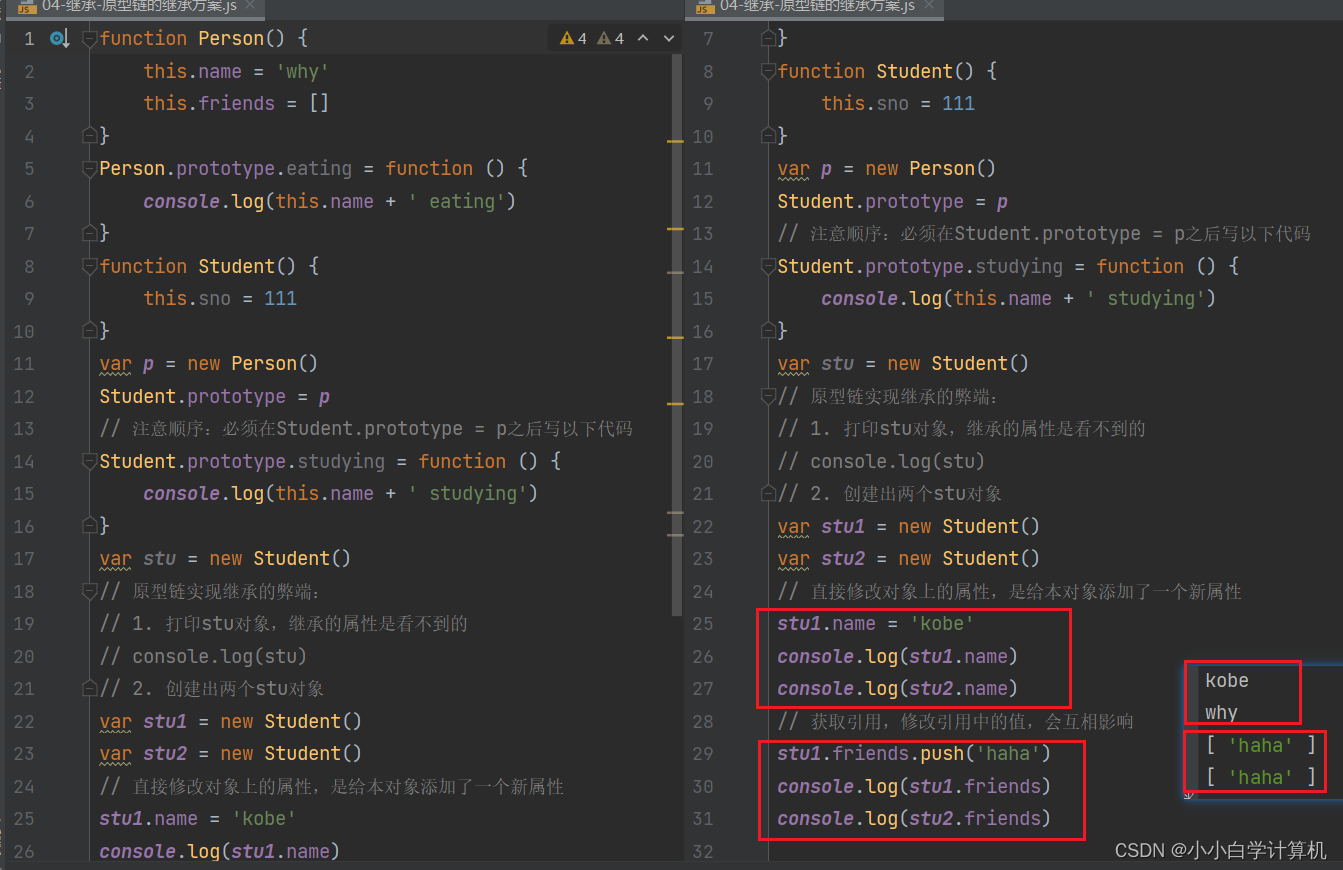Click 'console.log(stu1.friends)' on line 30
This screenshot has width=1343, height=870.
pyautogui.click(x=914, y=786)
